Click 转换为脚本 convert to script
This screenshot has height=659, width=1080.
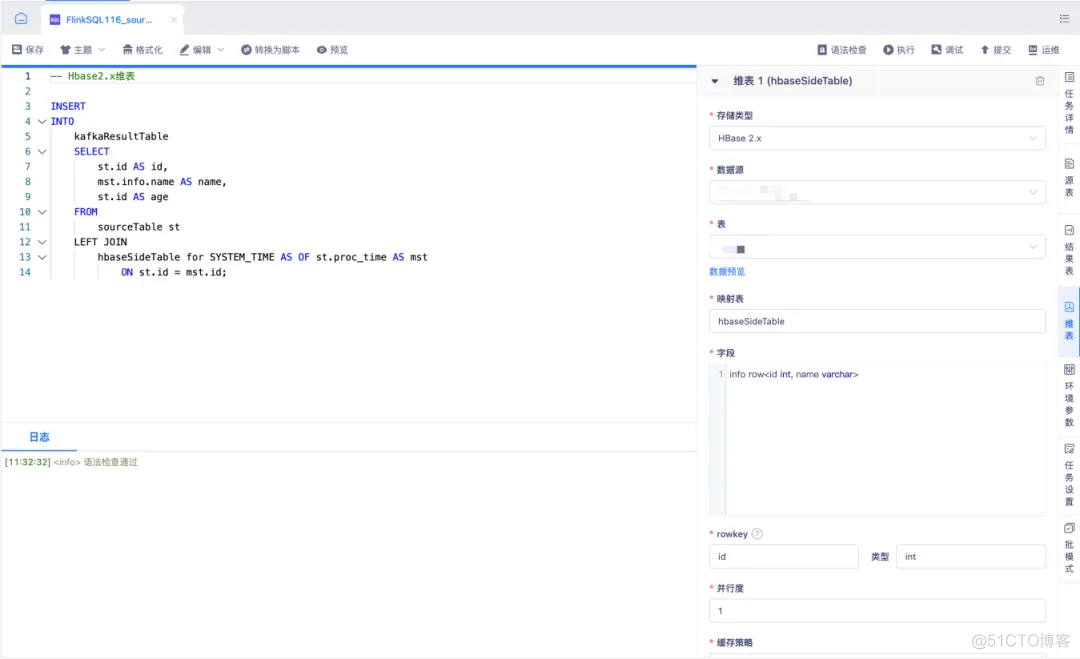coord(270,50)
